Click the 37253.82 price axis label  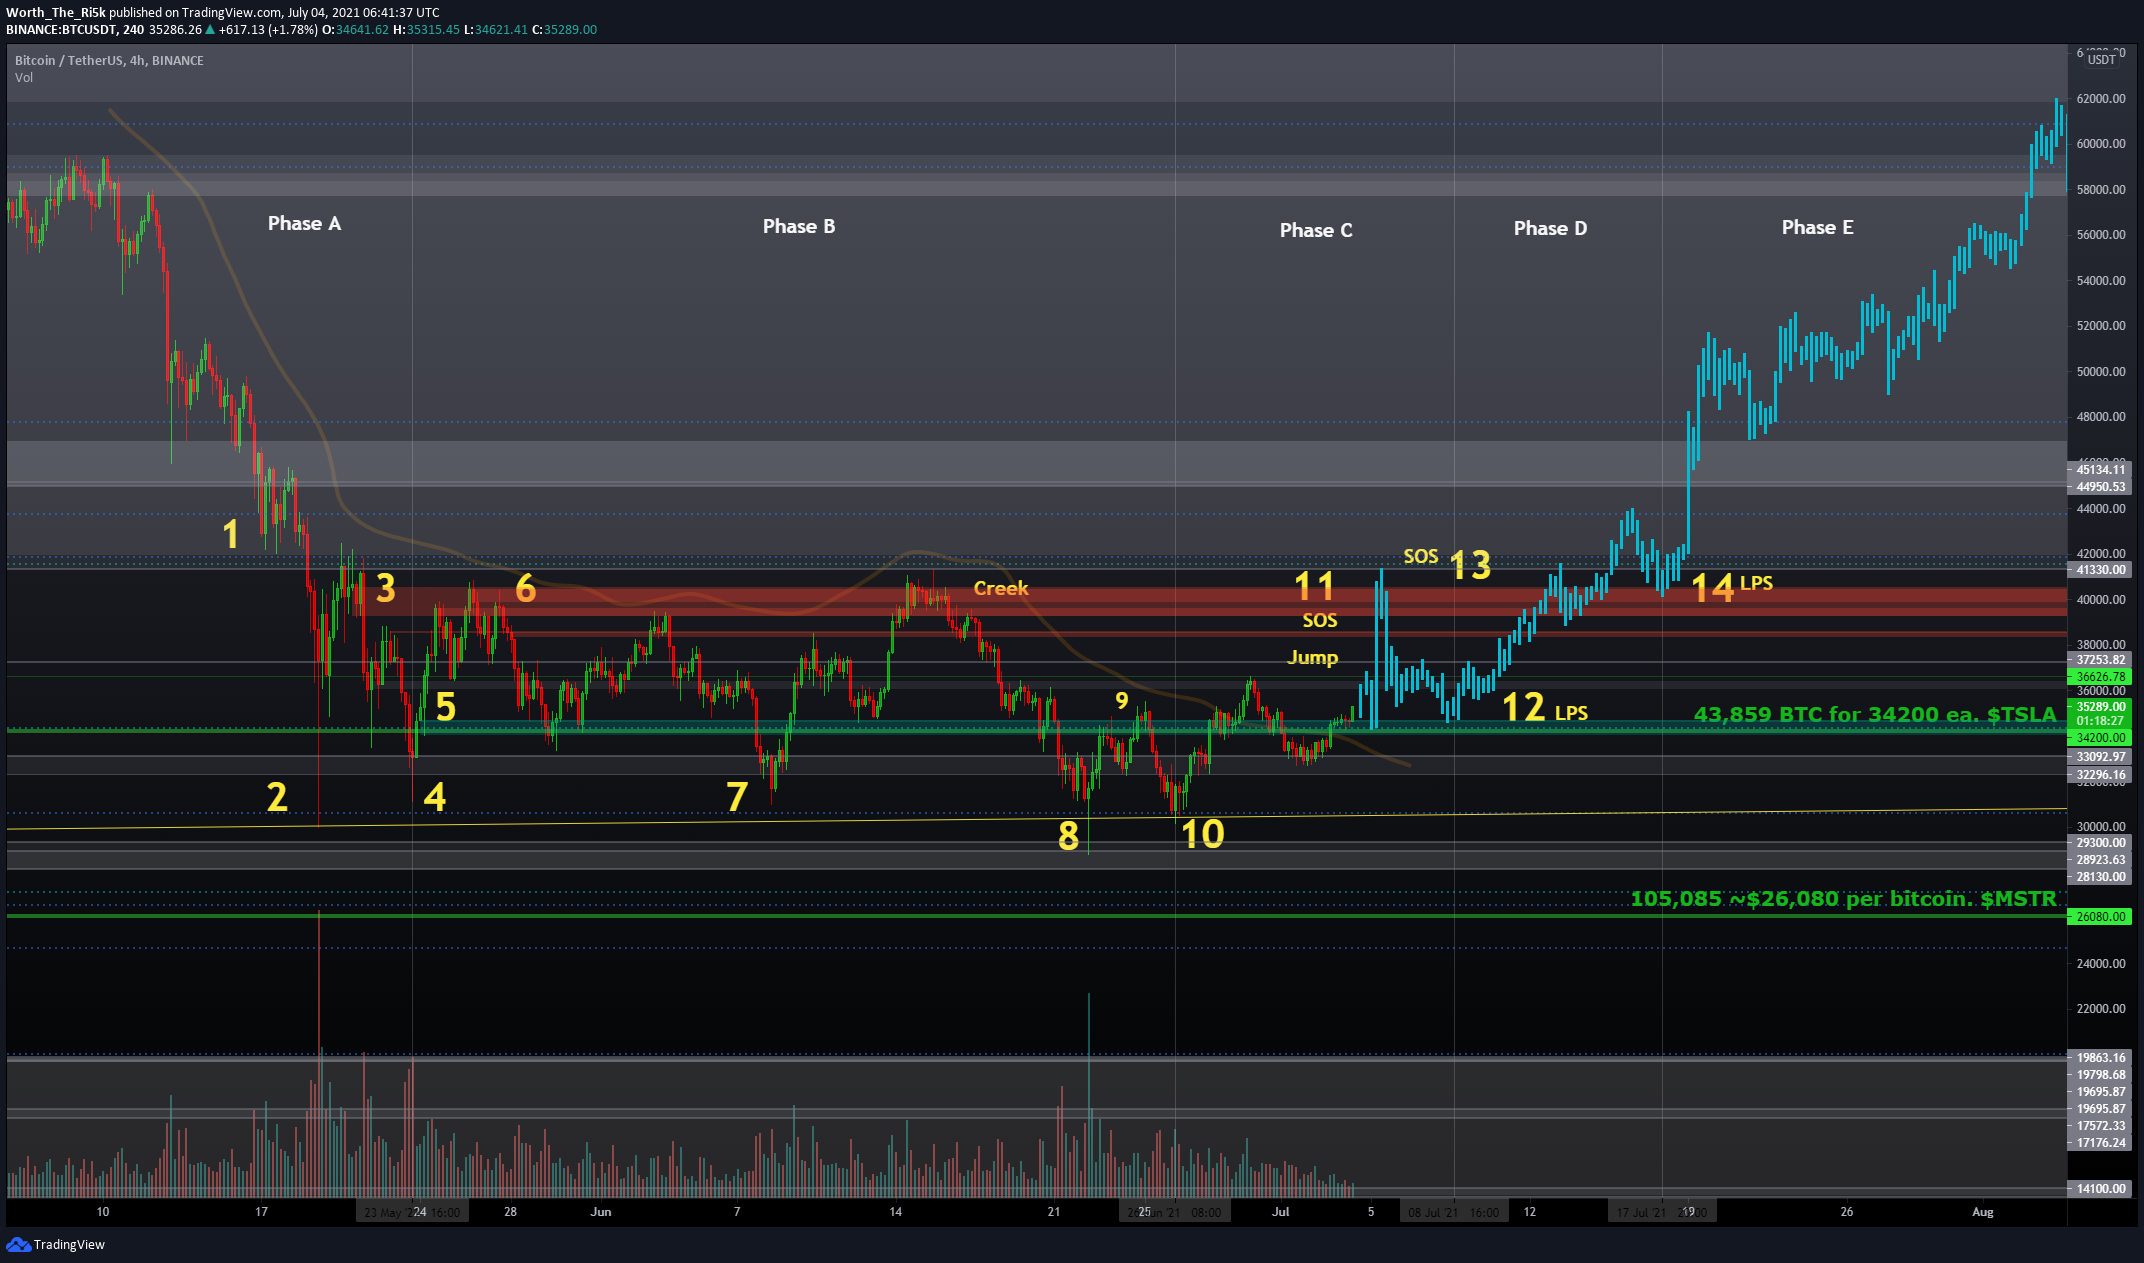pyautogui.click(x=2099, y=659)
